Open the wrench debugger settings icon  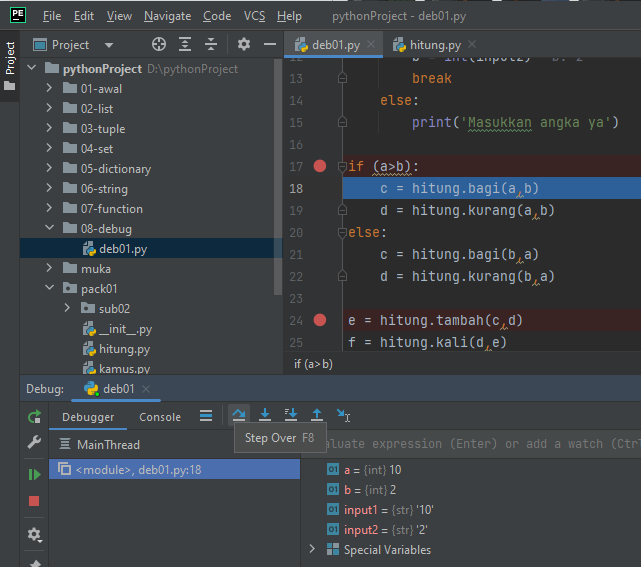pyautogui.click(x=34, y=441)
